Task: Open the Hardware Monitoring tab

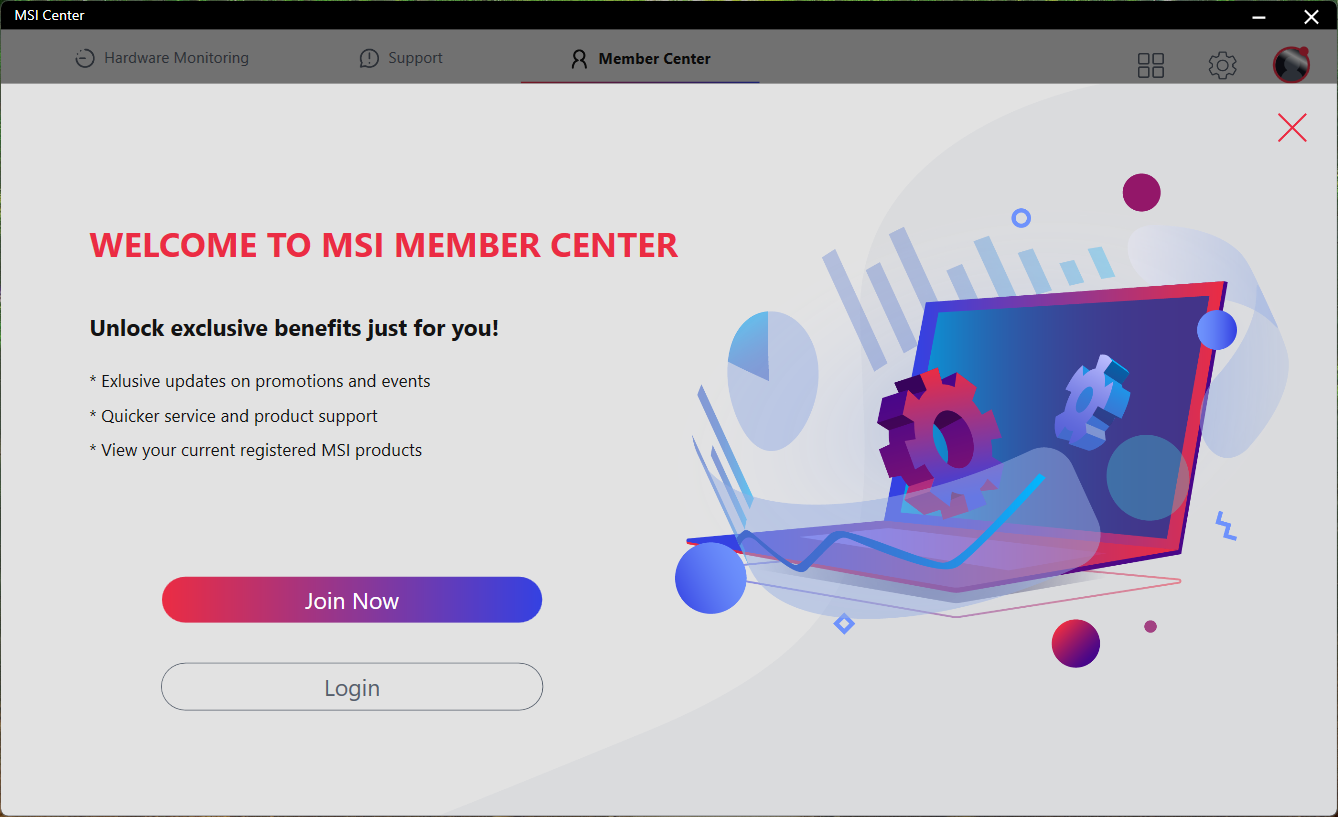Action: coord(162,58)
